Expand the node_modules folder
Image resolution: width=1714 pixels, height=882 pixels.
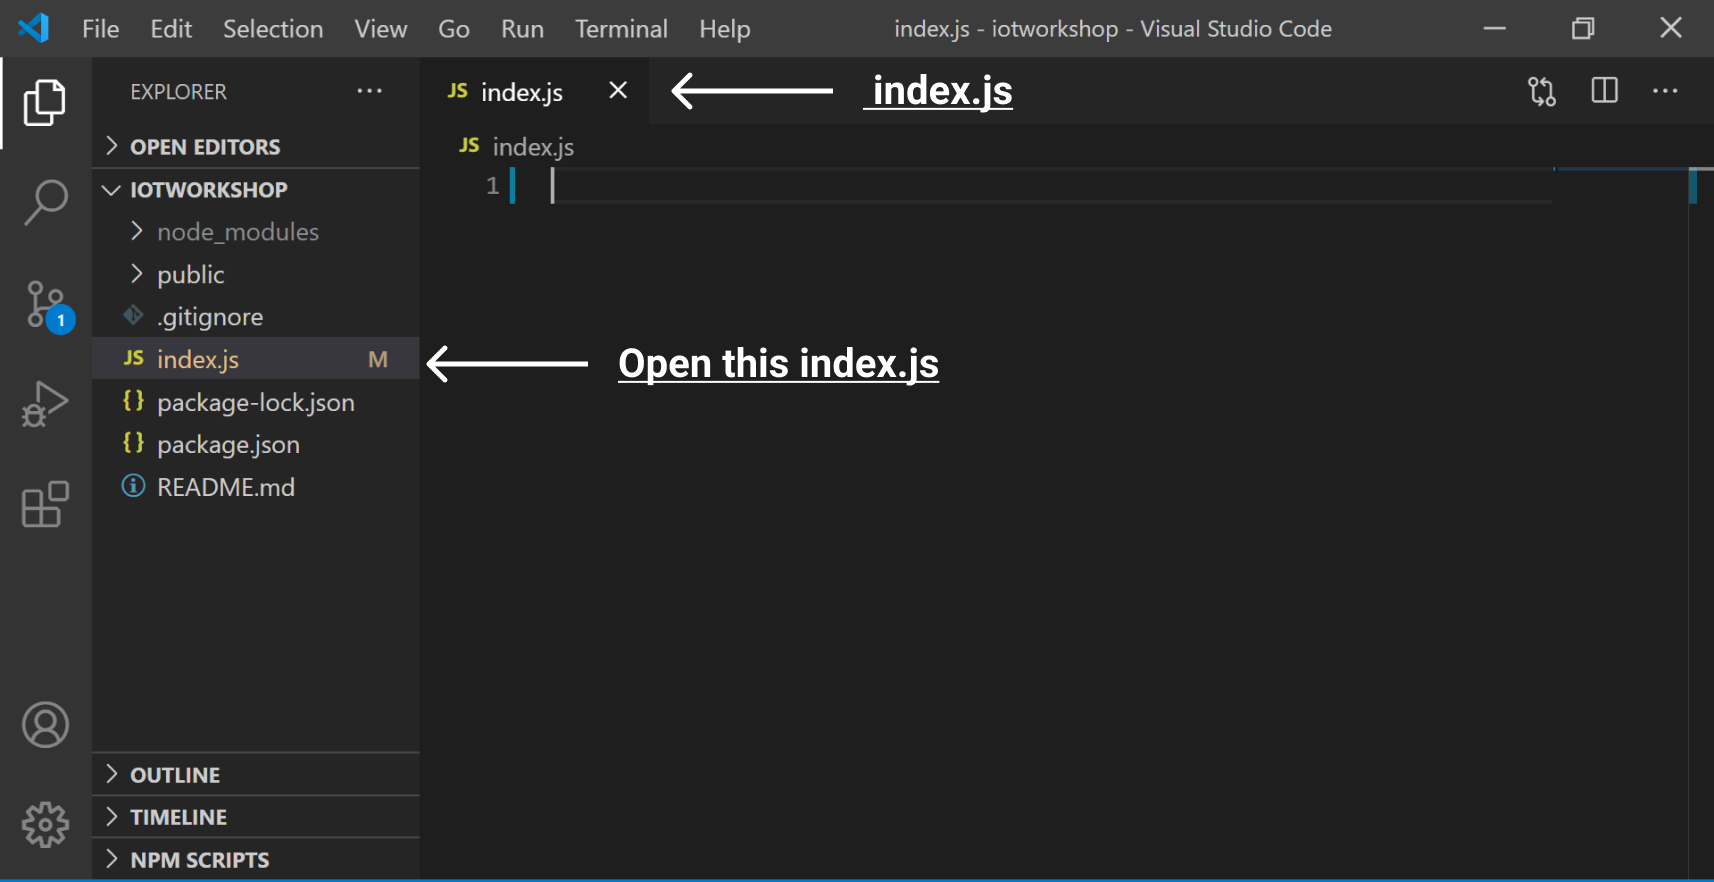(x=256, y=232)
